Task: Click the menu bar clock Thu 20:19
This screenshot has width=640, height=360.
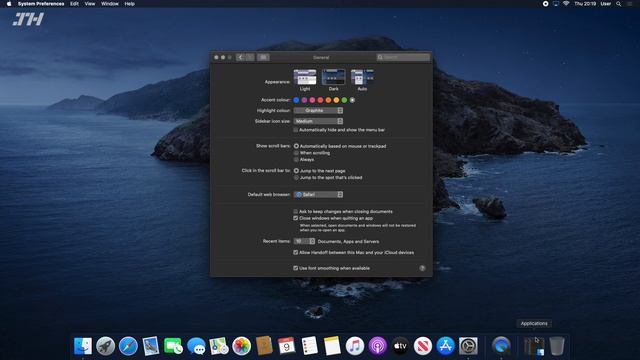Action: (x=585, y=4)
